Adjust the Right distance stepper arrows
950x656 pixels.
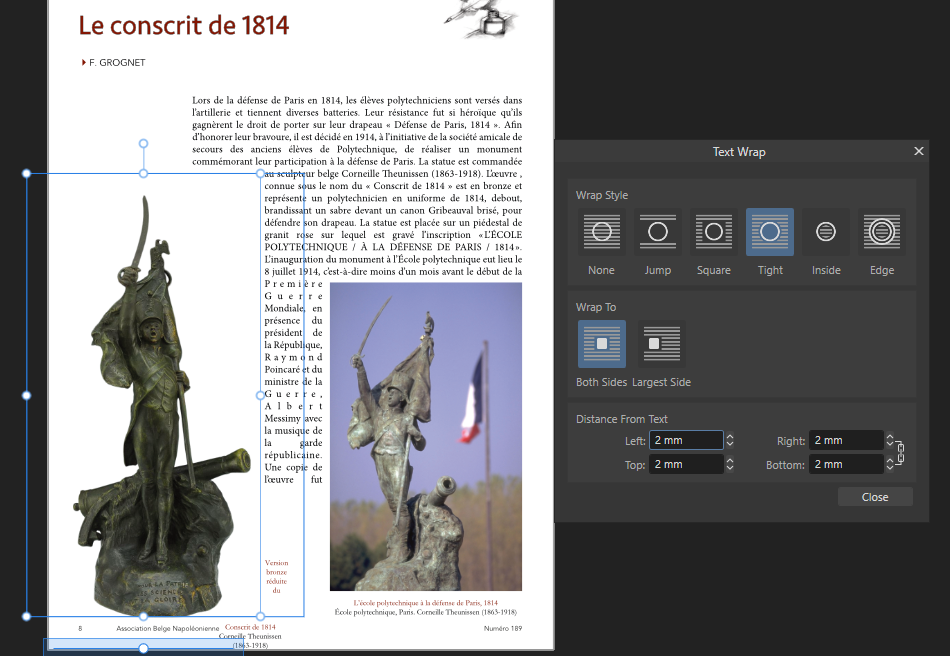tap(889, 440)
